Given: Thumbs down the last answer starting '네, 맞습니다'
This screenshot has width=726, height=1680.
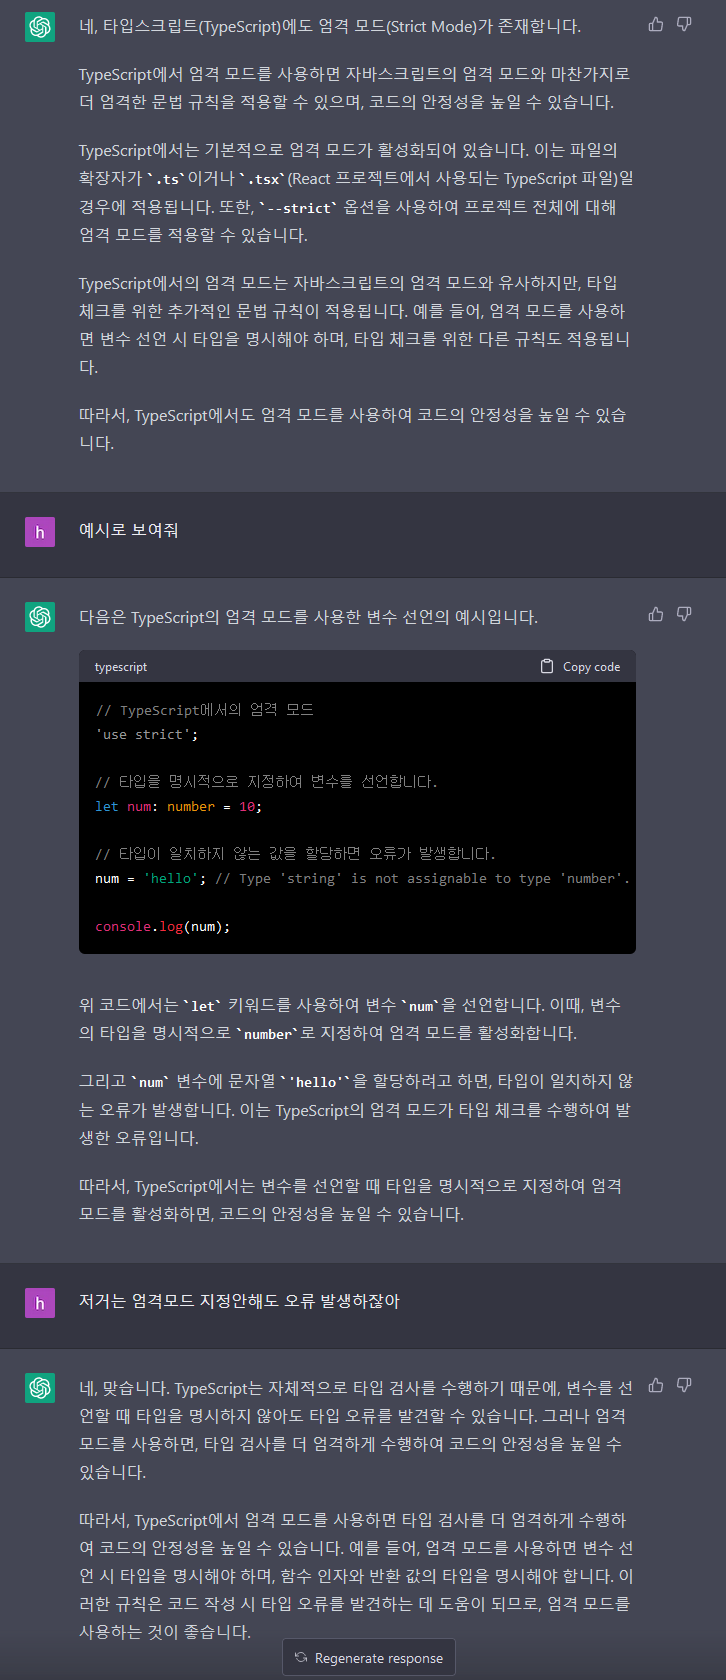Looking at the screenshot, I should (684, 1385).
